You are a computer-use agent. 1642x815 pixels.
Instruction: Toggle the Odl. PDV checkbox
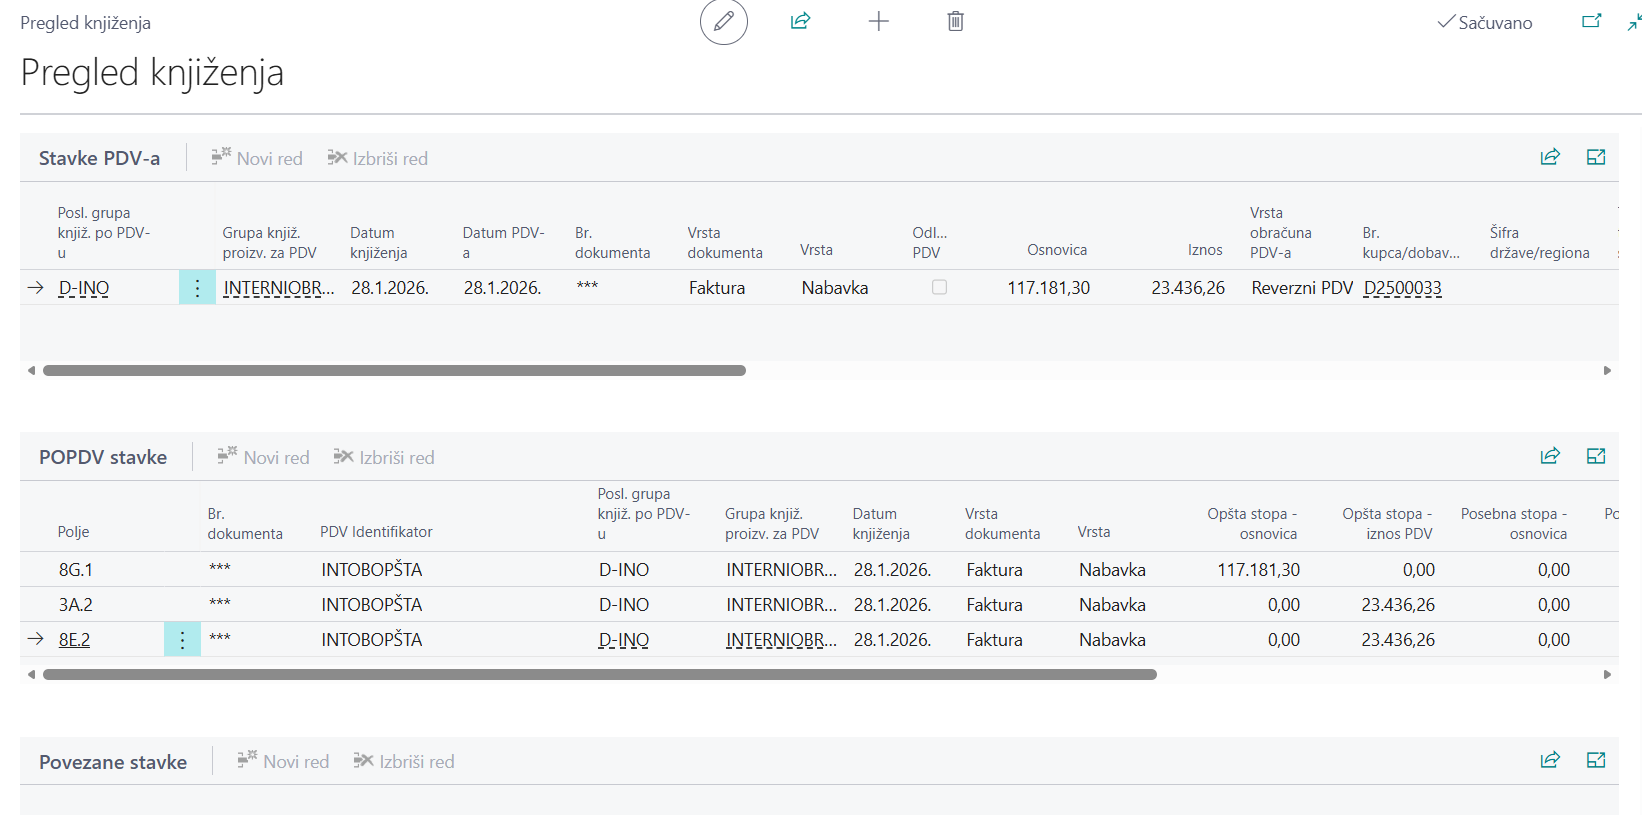coord(939,287)
